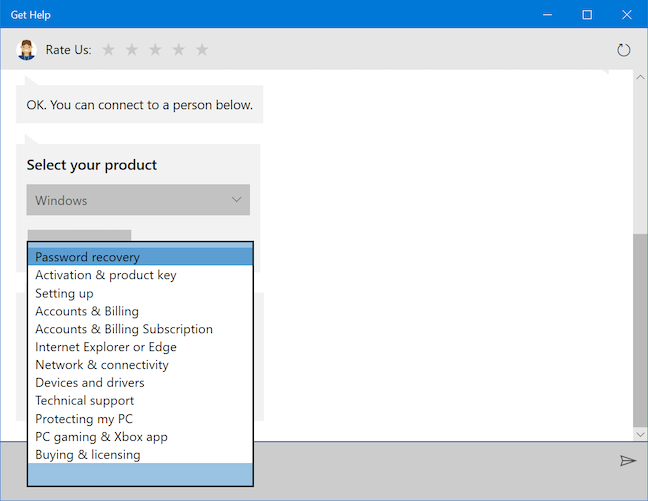Click the 'Select your product' heading
The height and width of the screenshot is (501, 648).
[x=92, y=165]
